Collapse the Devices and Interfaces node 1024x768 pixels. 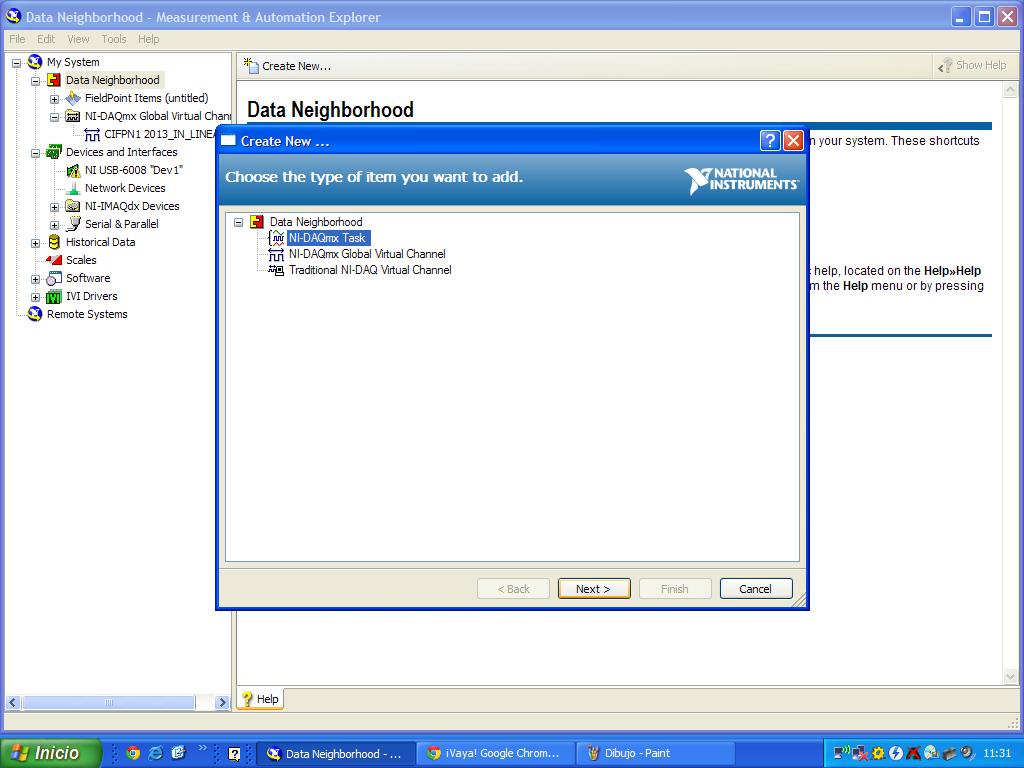pyautogui.click(x=36, y=153)
